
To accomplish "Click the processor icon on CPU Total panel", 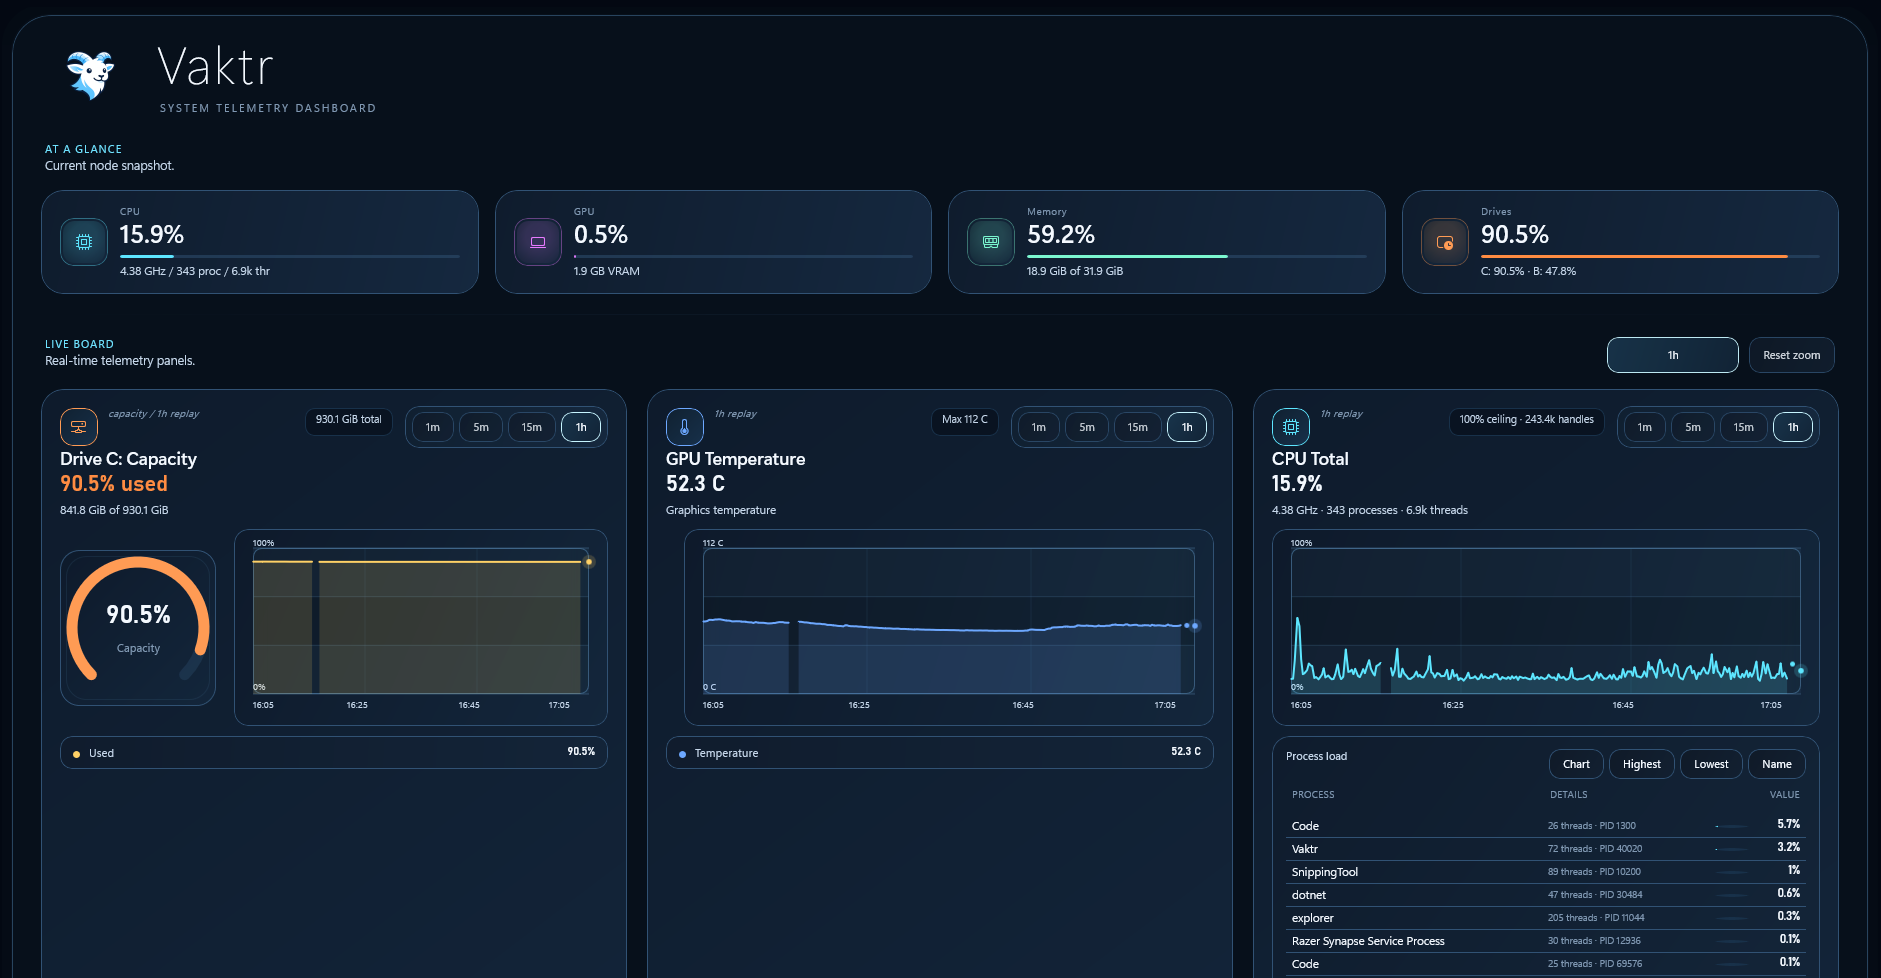I will click(x=1290, y=426).
